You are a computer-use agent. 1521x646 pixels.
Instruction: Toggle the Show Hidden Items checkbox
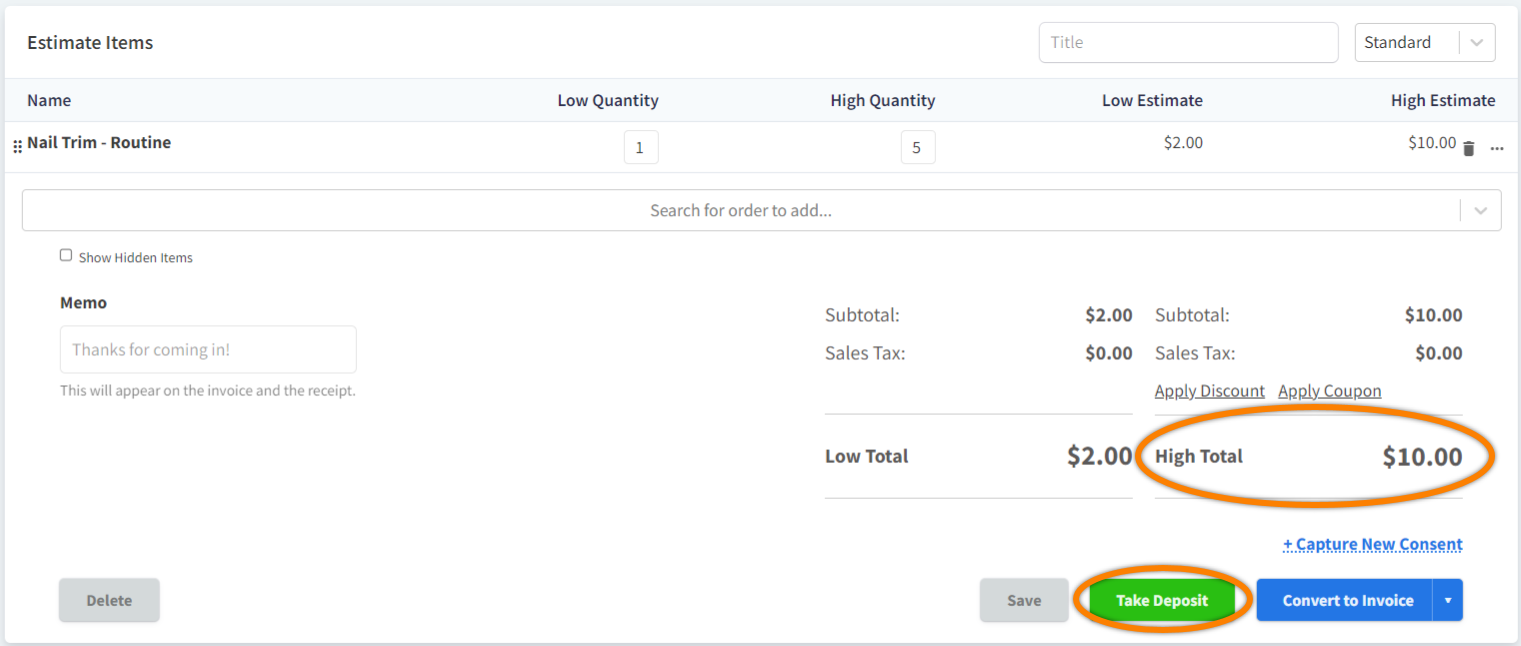point(65,255)
